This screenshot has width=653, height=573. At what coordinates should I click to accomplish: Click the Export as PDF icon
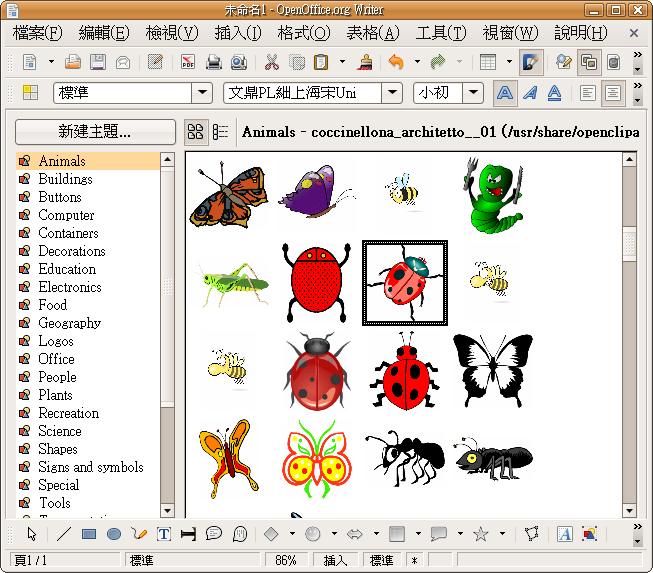186,62
